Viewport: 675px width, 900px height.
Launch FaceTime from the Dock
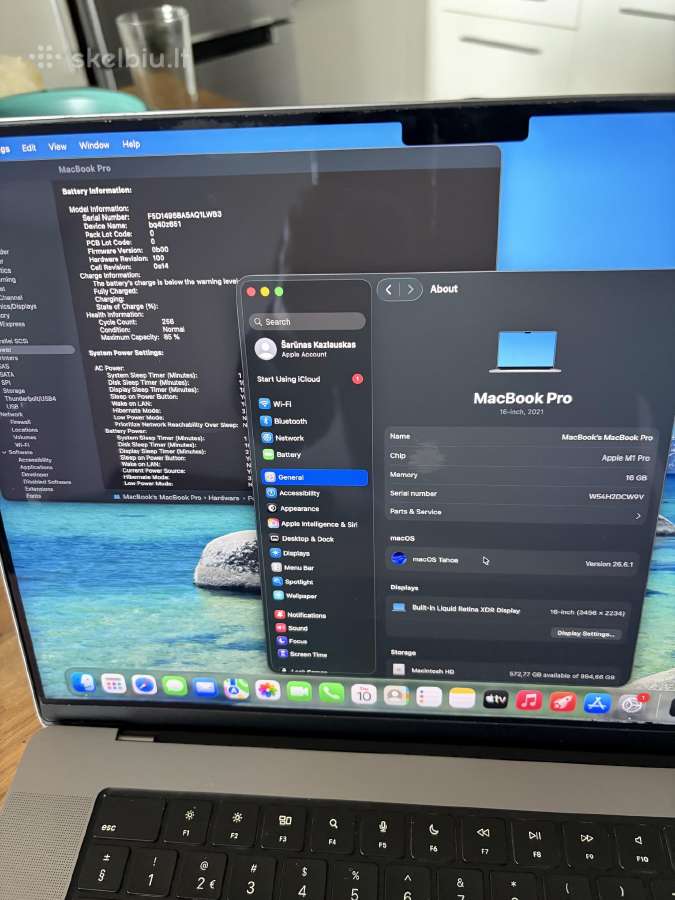tap(299, 691)
